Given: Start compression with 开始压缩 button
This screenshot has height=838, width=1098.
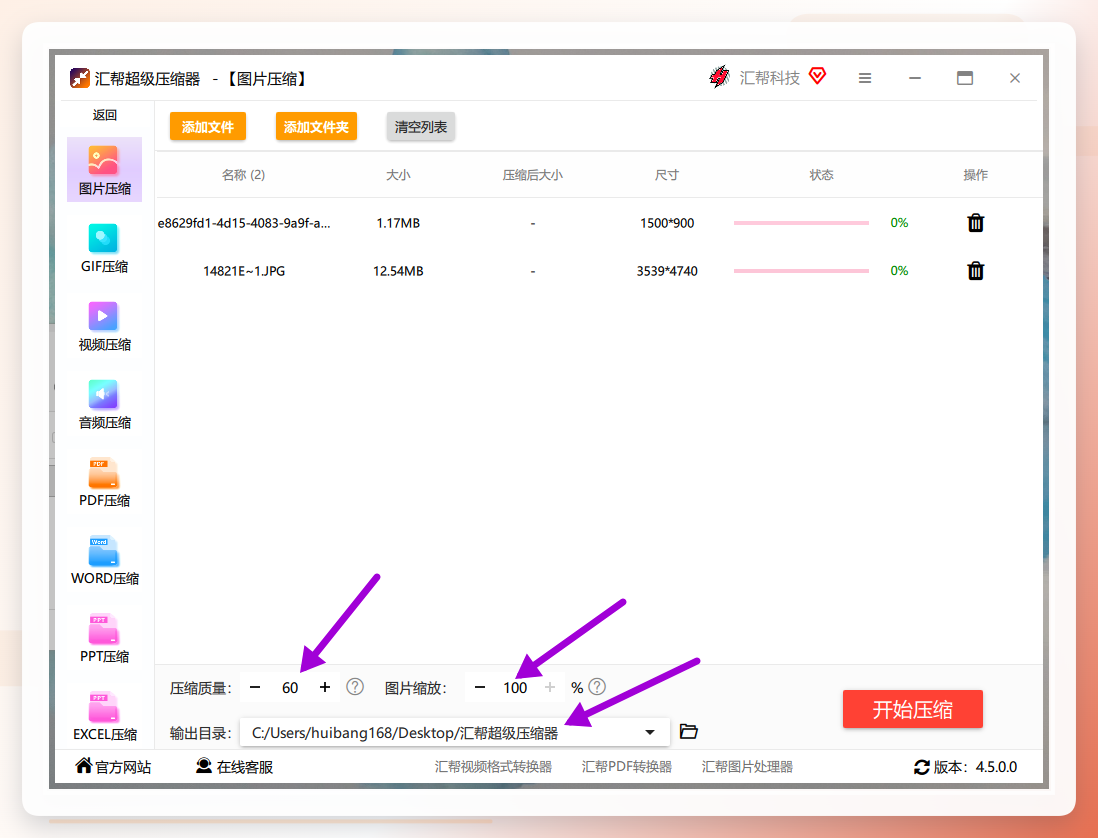Looking at the screenshot, I should pos(912,709).
